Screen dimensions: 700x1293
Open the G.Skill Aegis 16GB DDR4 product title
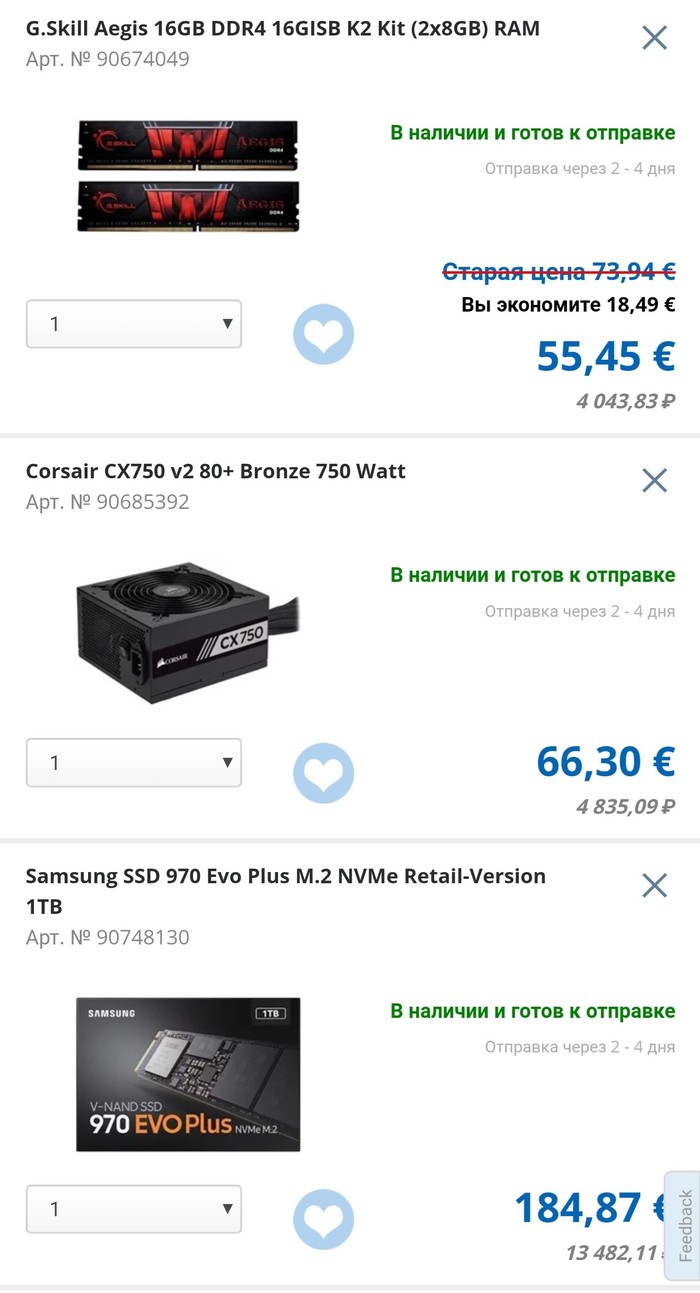(x=282, y=28)
